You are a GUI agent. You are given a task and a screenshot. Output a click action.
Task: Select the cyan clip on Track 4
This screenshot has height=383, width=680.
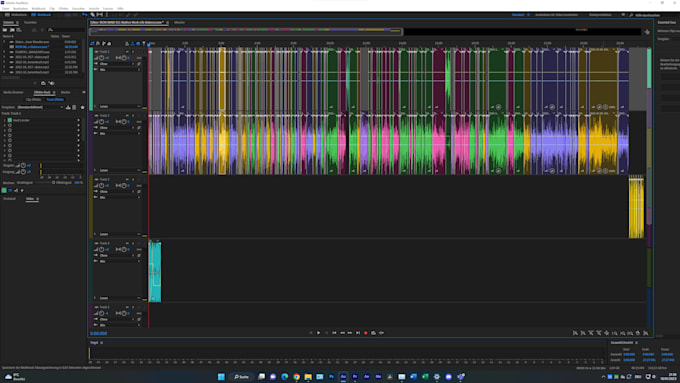(x=155, y=272)
